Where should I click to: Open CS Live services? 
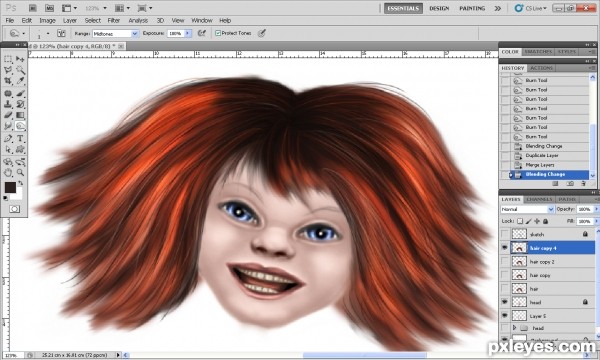pos(531,8)
